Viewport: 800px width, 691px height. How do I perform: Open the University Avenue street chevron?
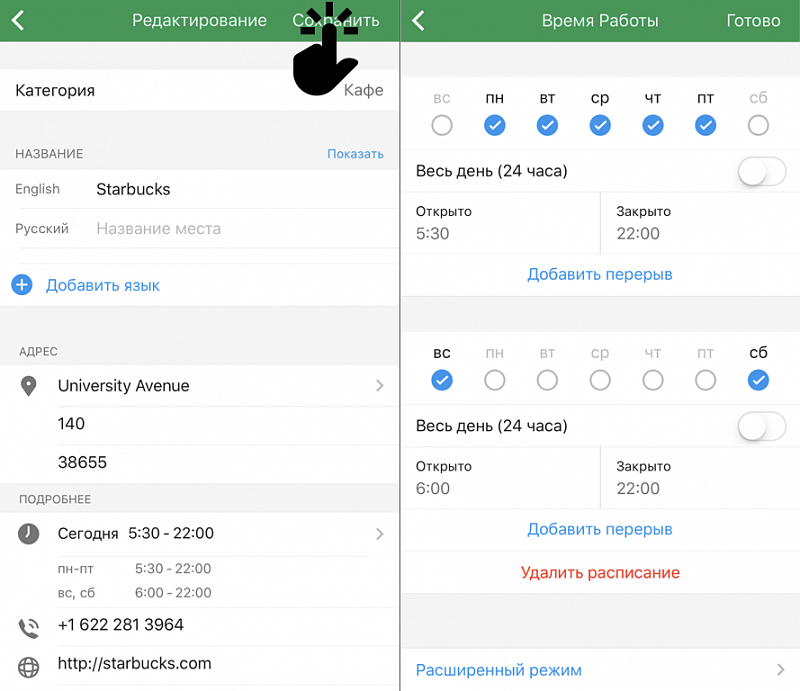tap(380, 386)
